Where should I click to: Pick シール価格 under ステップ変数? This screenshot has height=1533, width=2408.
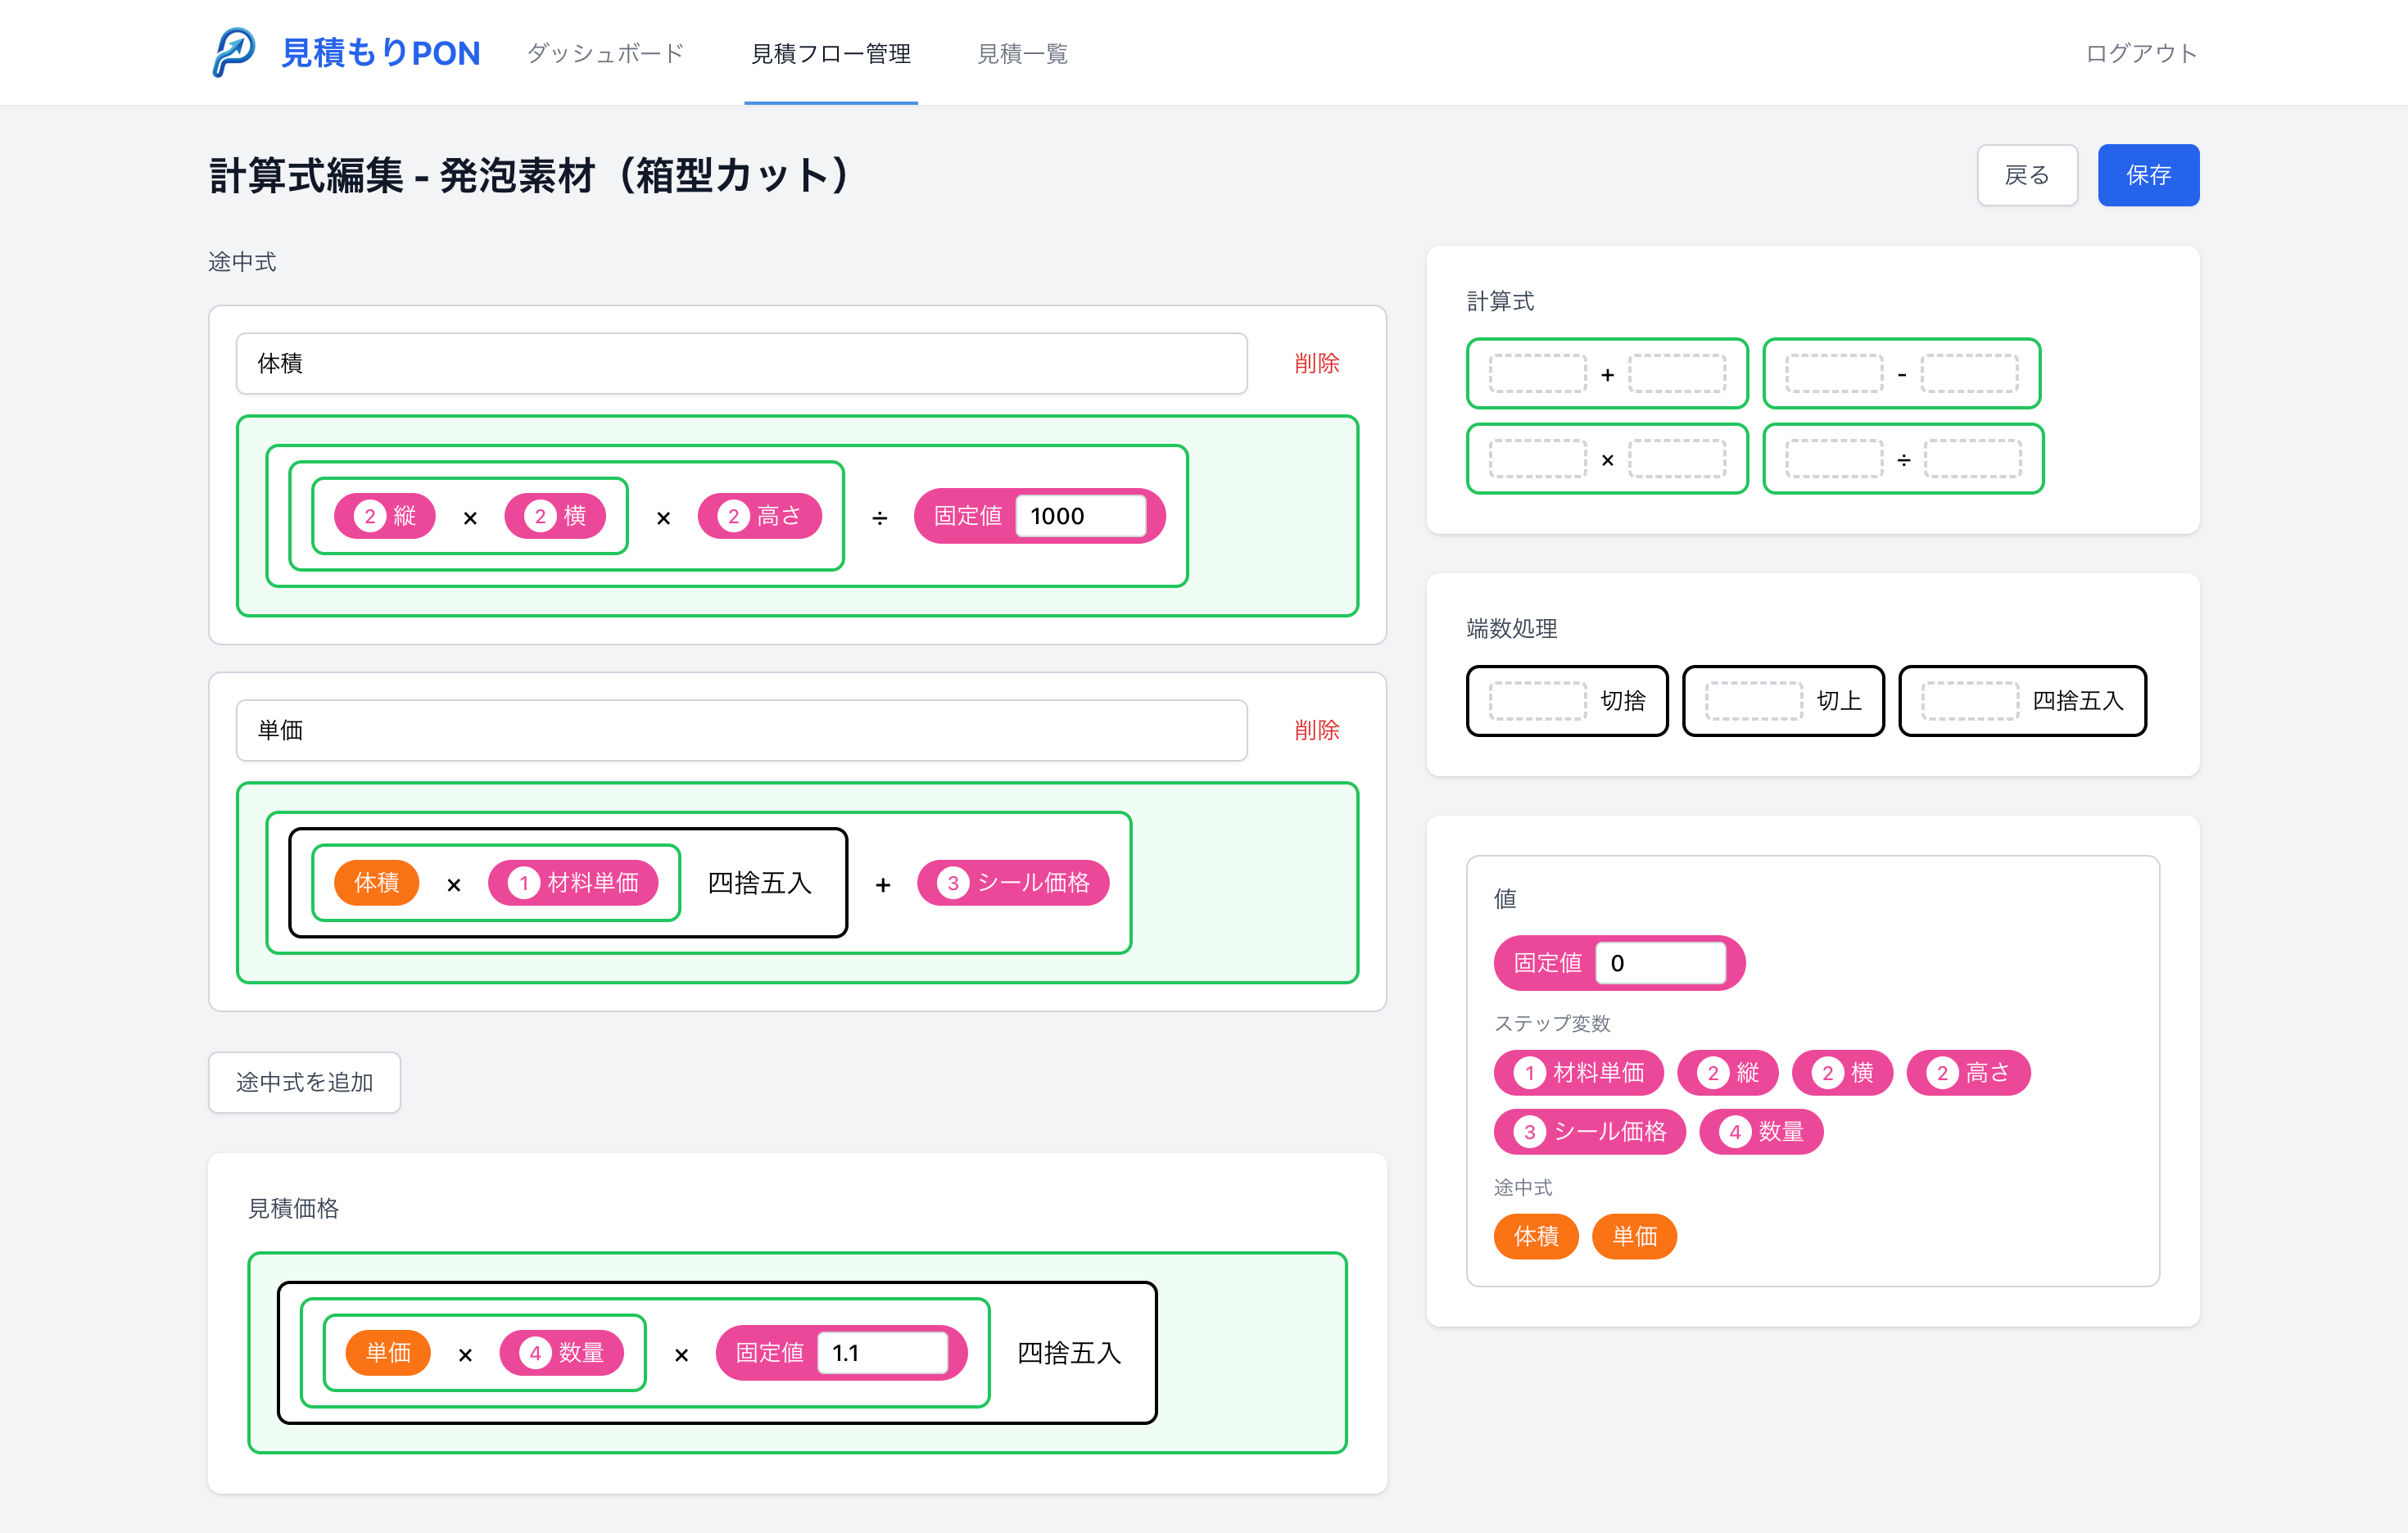coord(1590,1132)
